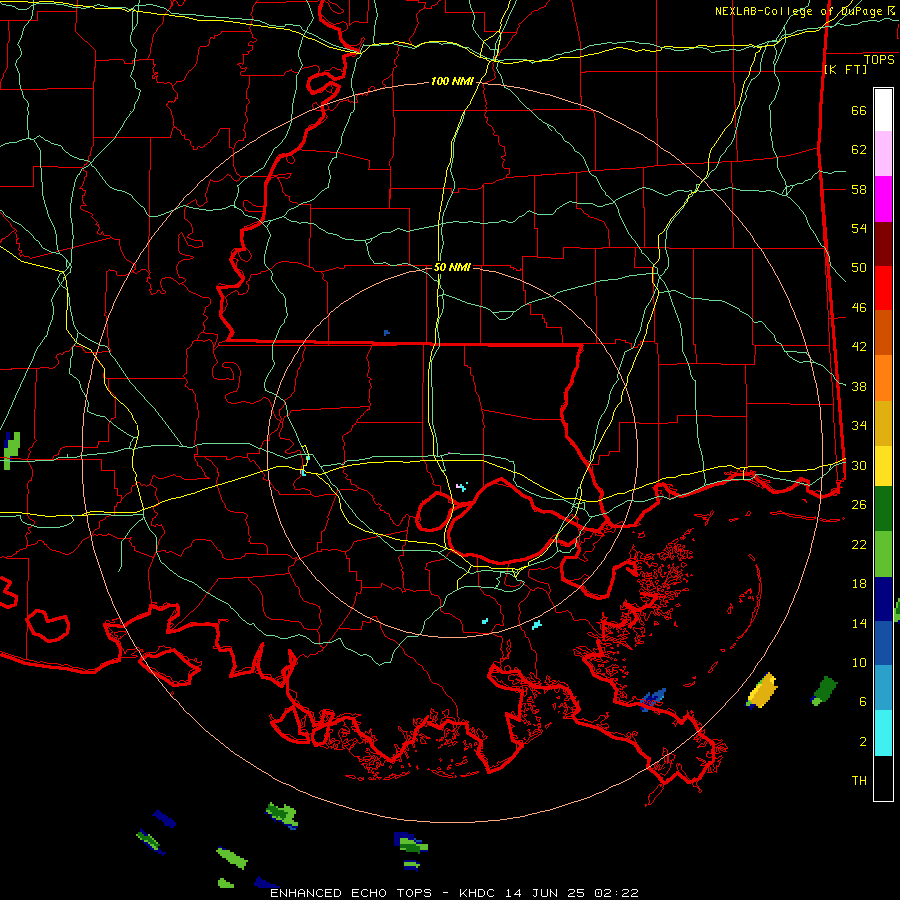The width and height of the screenshot is (900, 900).
Task: Click the tiny cyan echo north of the lake
Action: point(462,487)
